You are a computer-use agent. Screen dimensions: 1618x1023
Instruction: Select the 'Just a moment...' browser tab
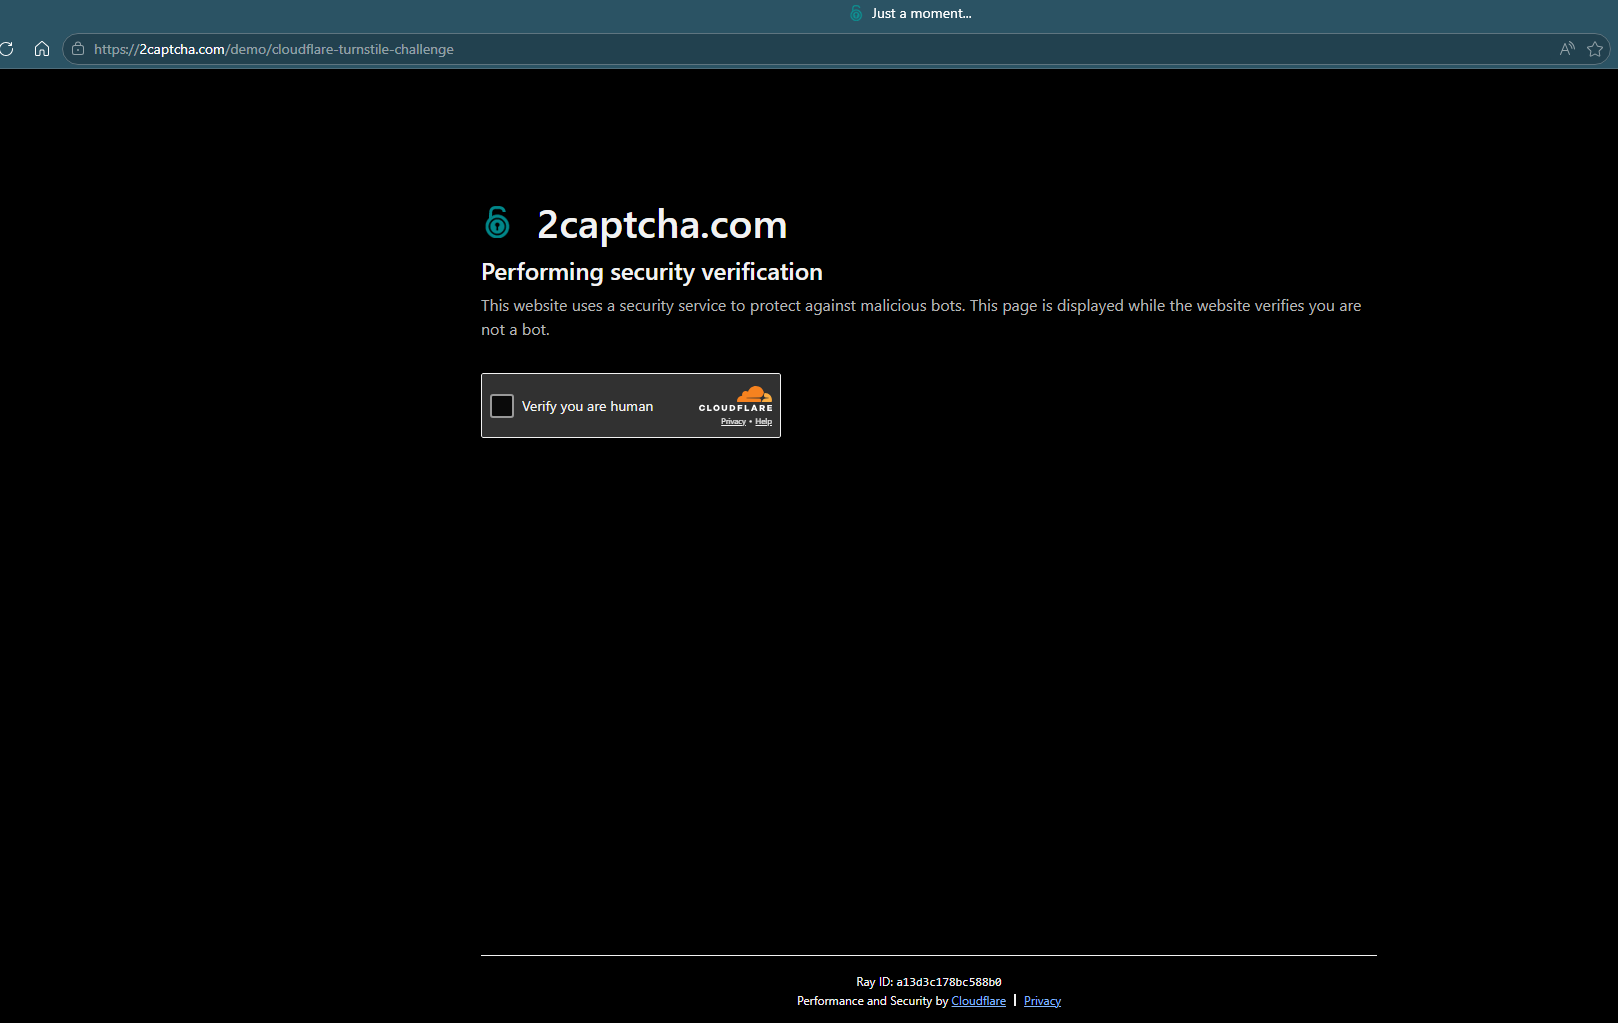pos(910,13)
